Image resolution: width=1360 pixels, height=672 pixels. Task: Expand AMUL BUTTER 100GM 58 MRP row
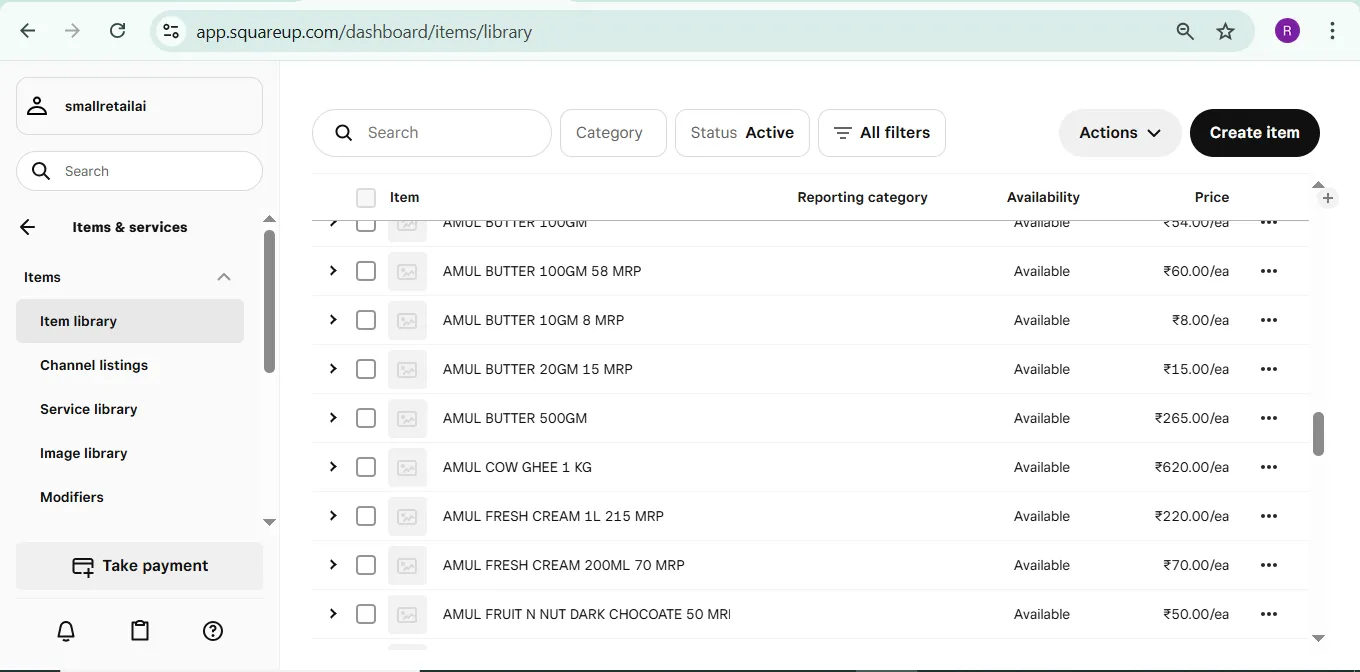pyautogui.click(x=333, y=271)
